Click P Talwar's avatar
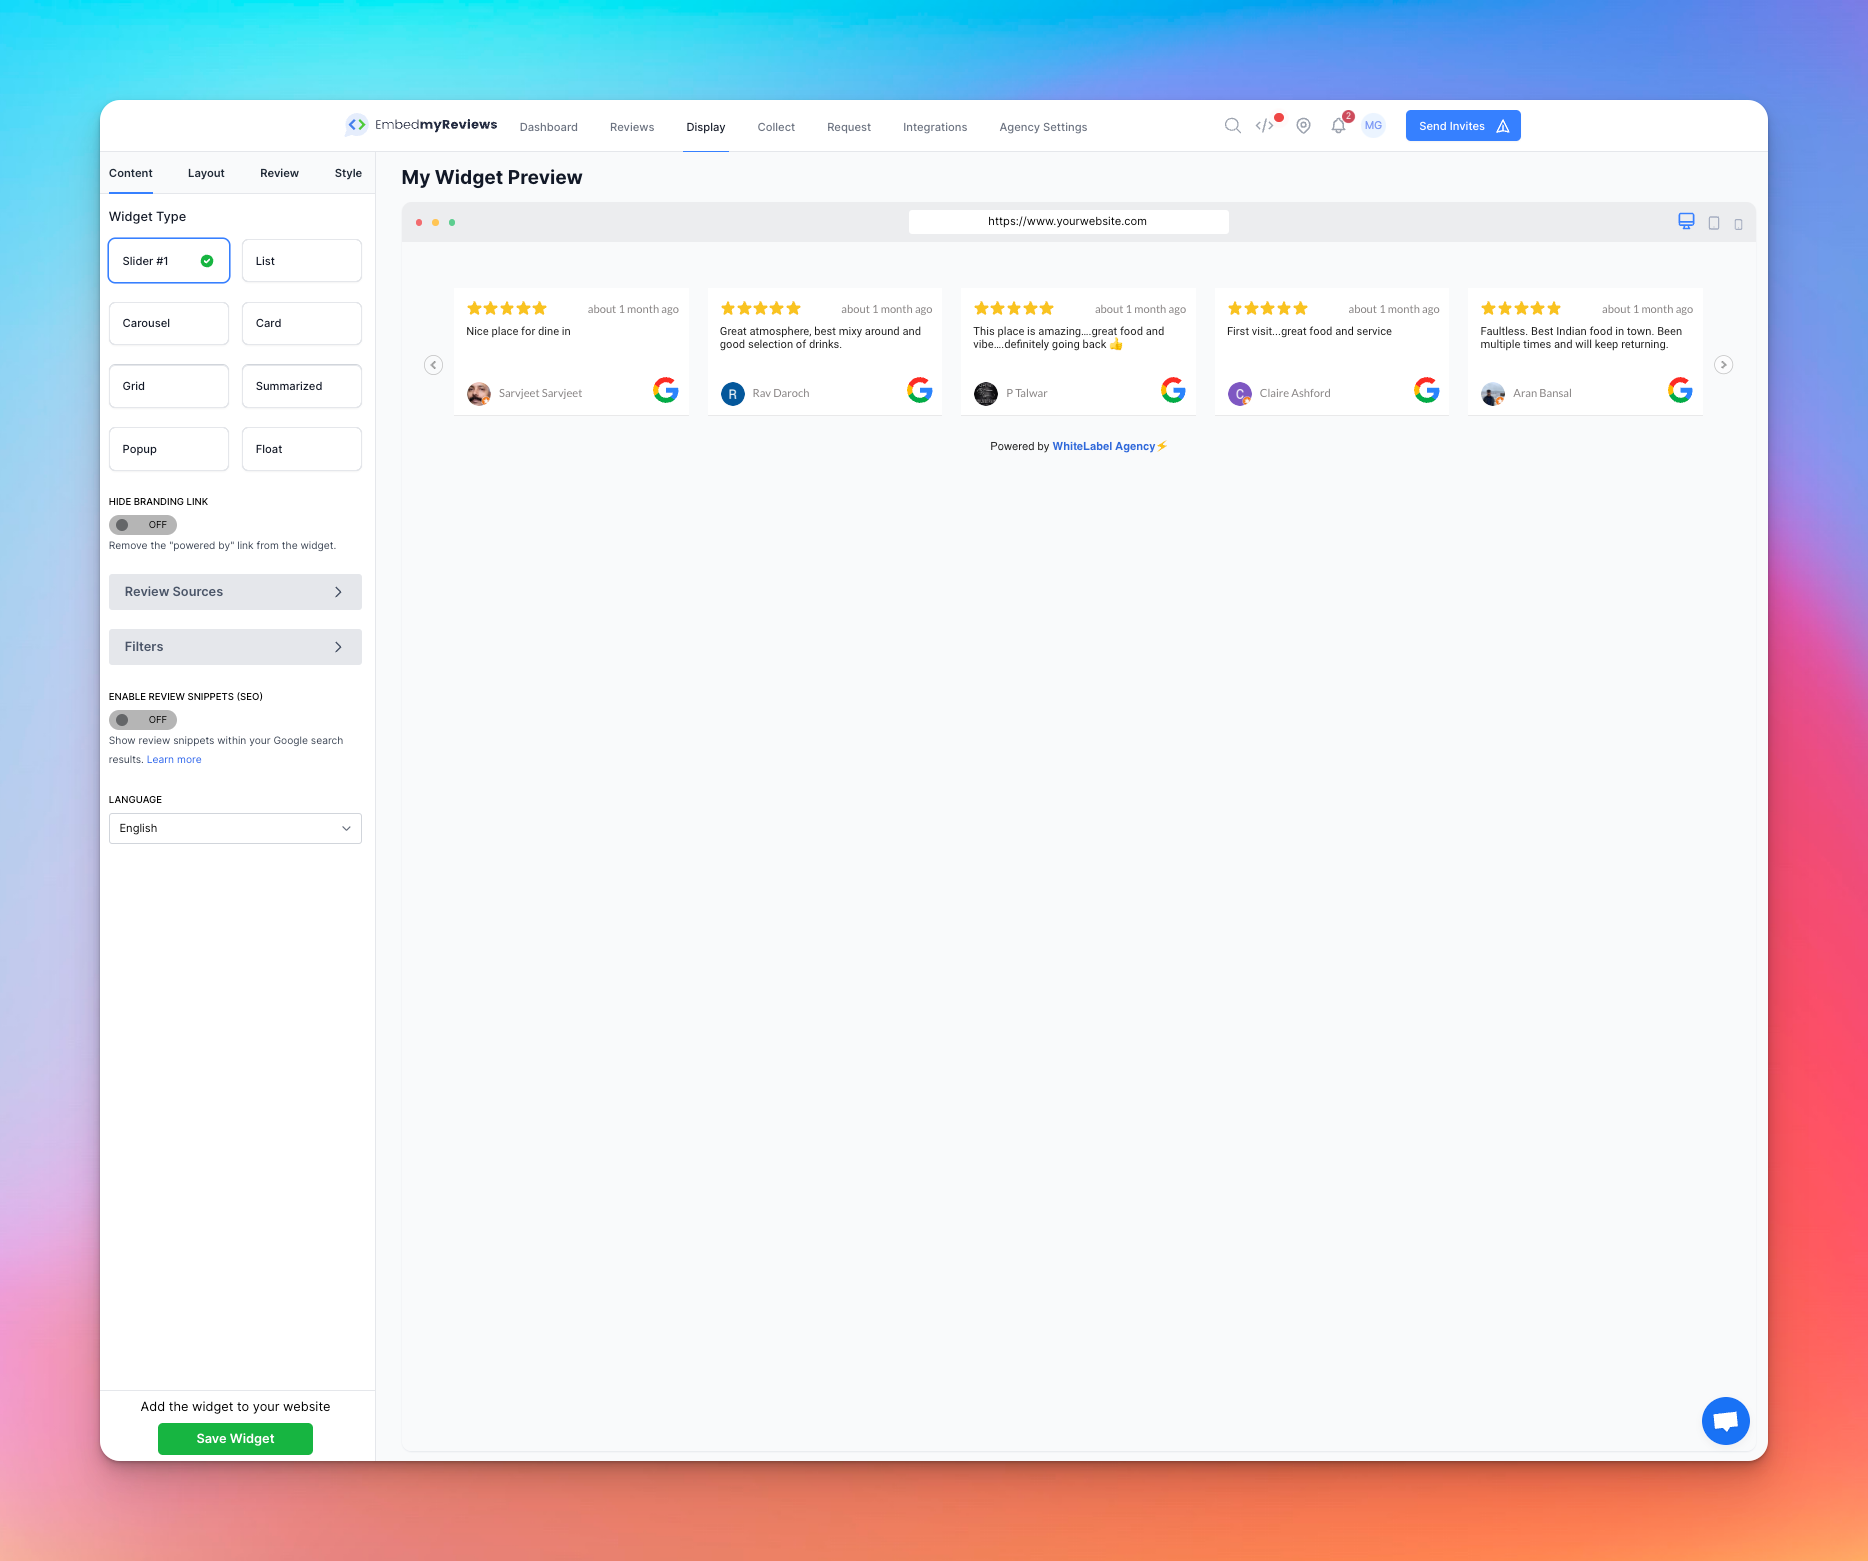The height and width of the screenshot is (1561, 1868). tap(986, 394)
